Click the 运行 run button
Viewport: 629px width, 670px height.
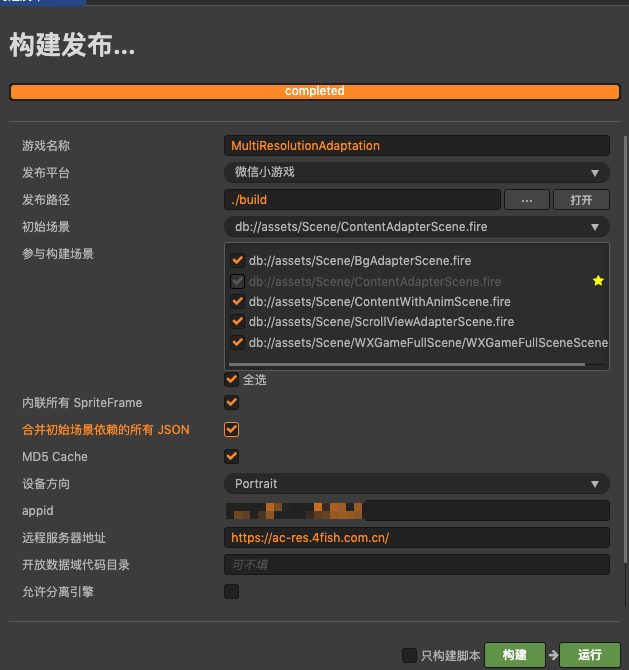pyautogui.click(x=590, y=655)
